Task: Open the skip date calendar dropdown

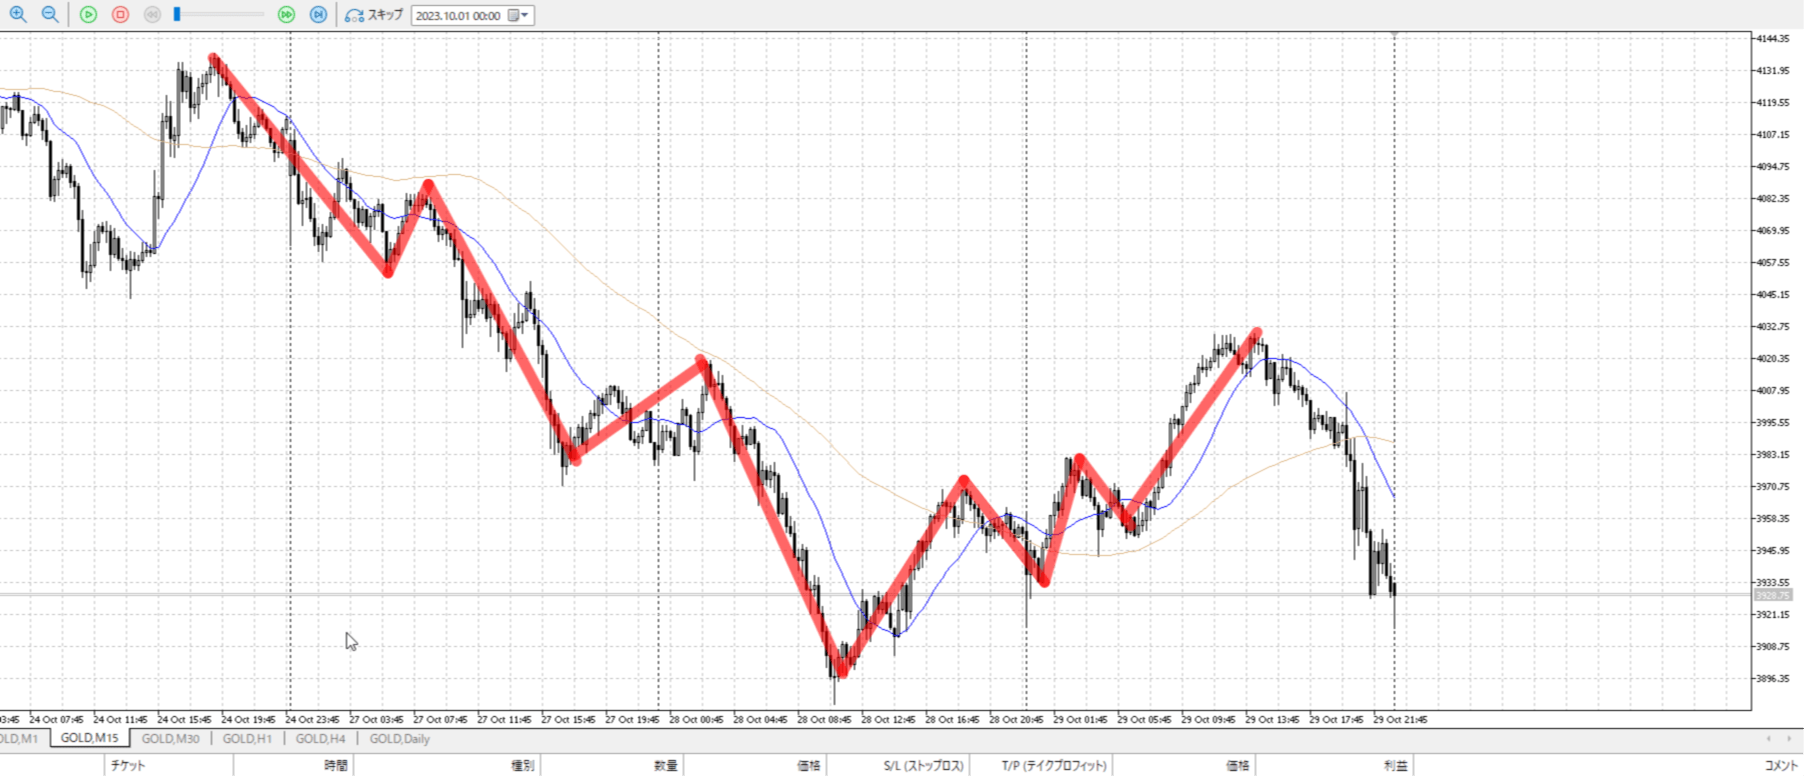Action: tap(519, 15)
